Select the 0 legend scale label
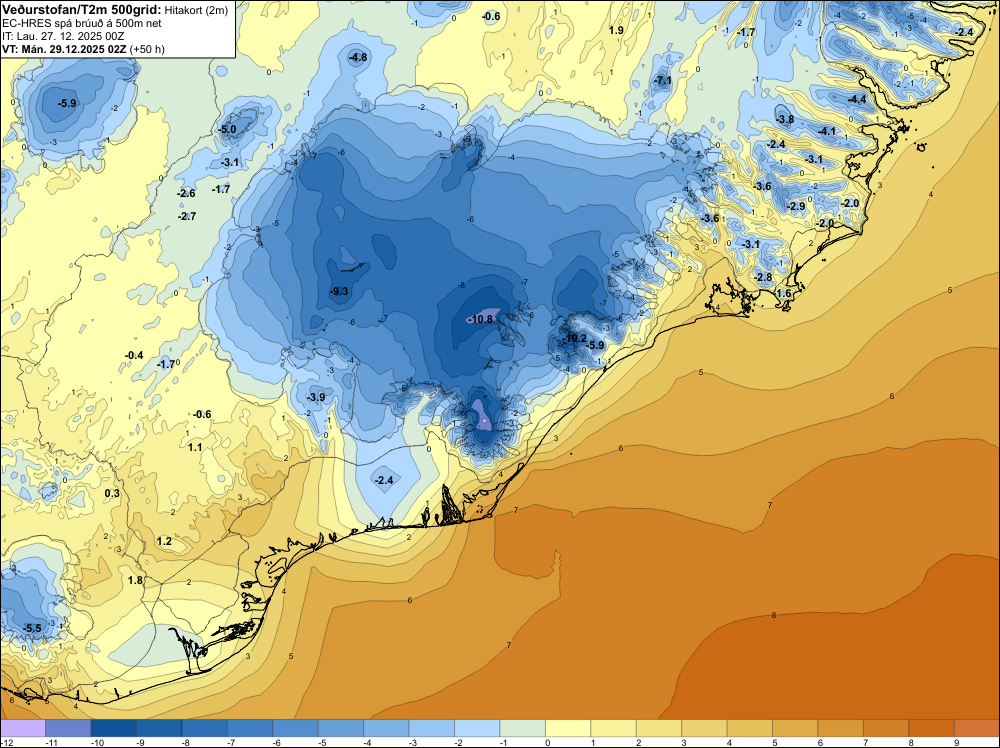Screen dimensions: 1000x748 coord(548,742)
